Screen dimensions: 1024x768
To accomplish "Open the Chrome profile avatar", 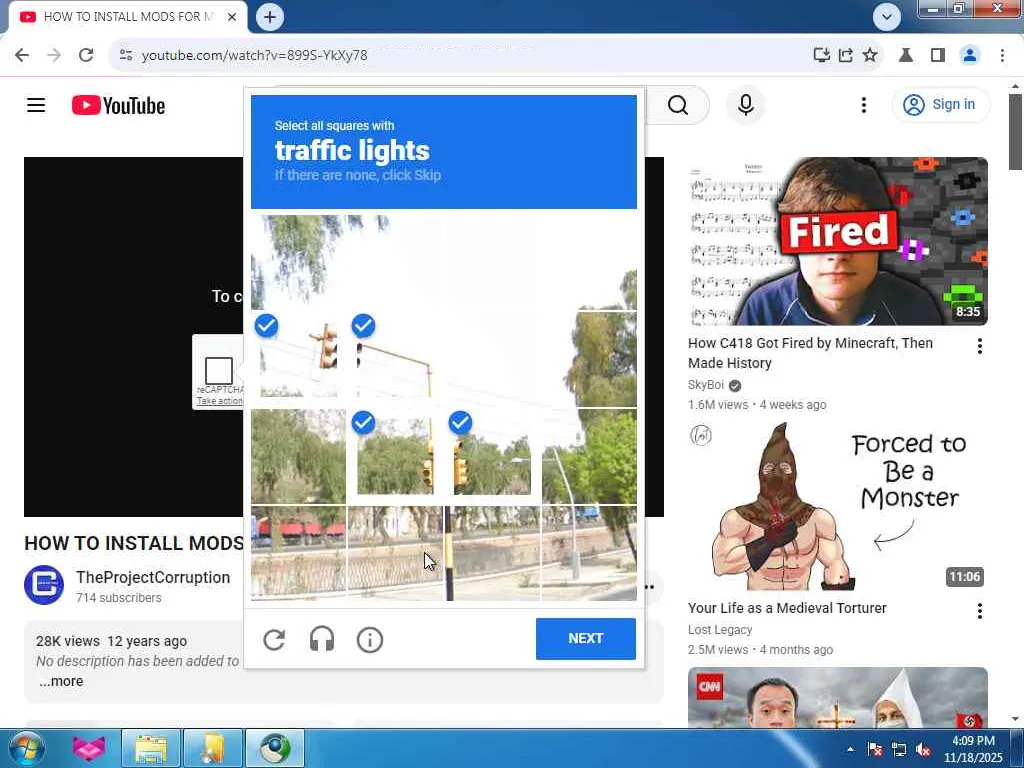I will pos(970,56).
